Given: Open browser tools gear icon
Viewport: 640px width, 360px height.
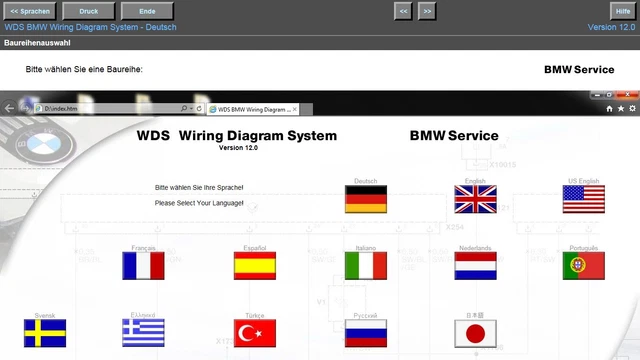Looking at the screenshot, I should point(632,109).
